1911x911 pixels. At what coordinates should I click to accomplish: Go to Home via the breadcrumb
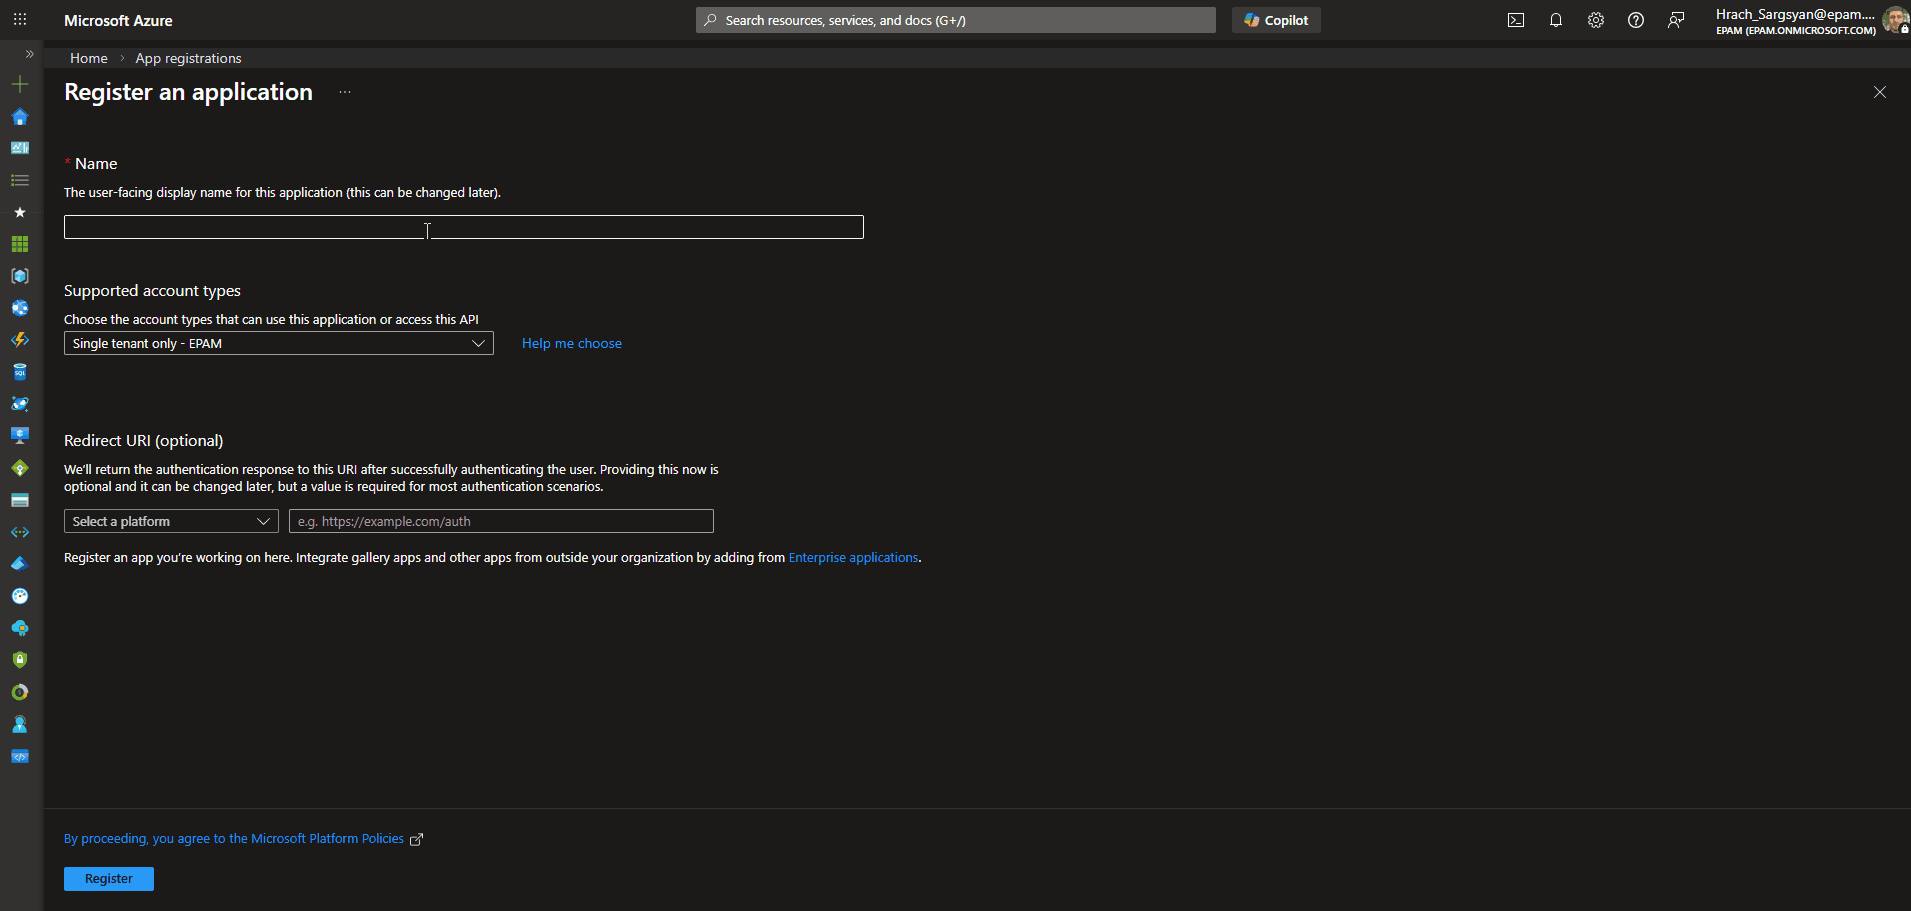click(x=88, y=58)
